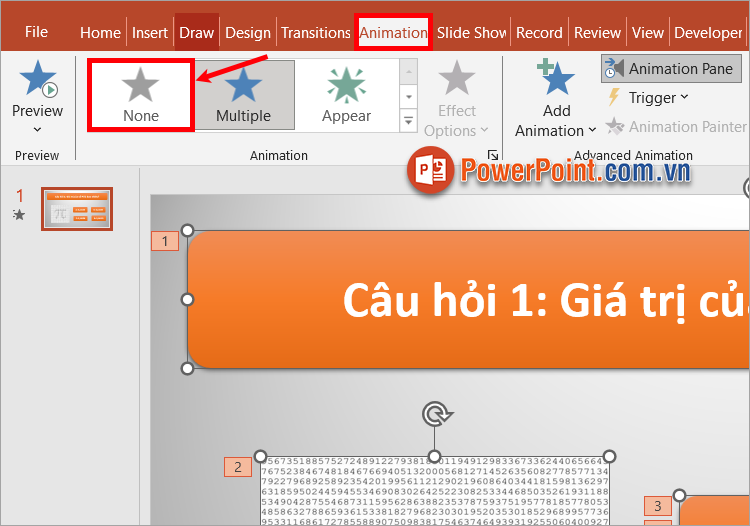Go to the Insert tab

click(150, 32)
